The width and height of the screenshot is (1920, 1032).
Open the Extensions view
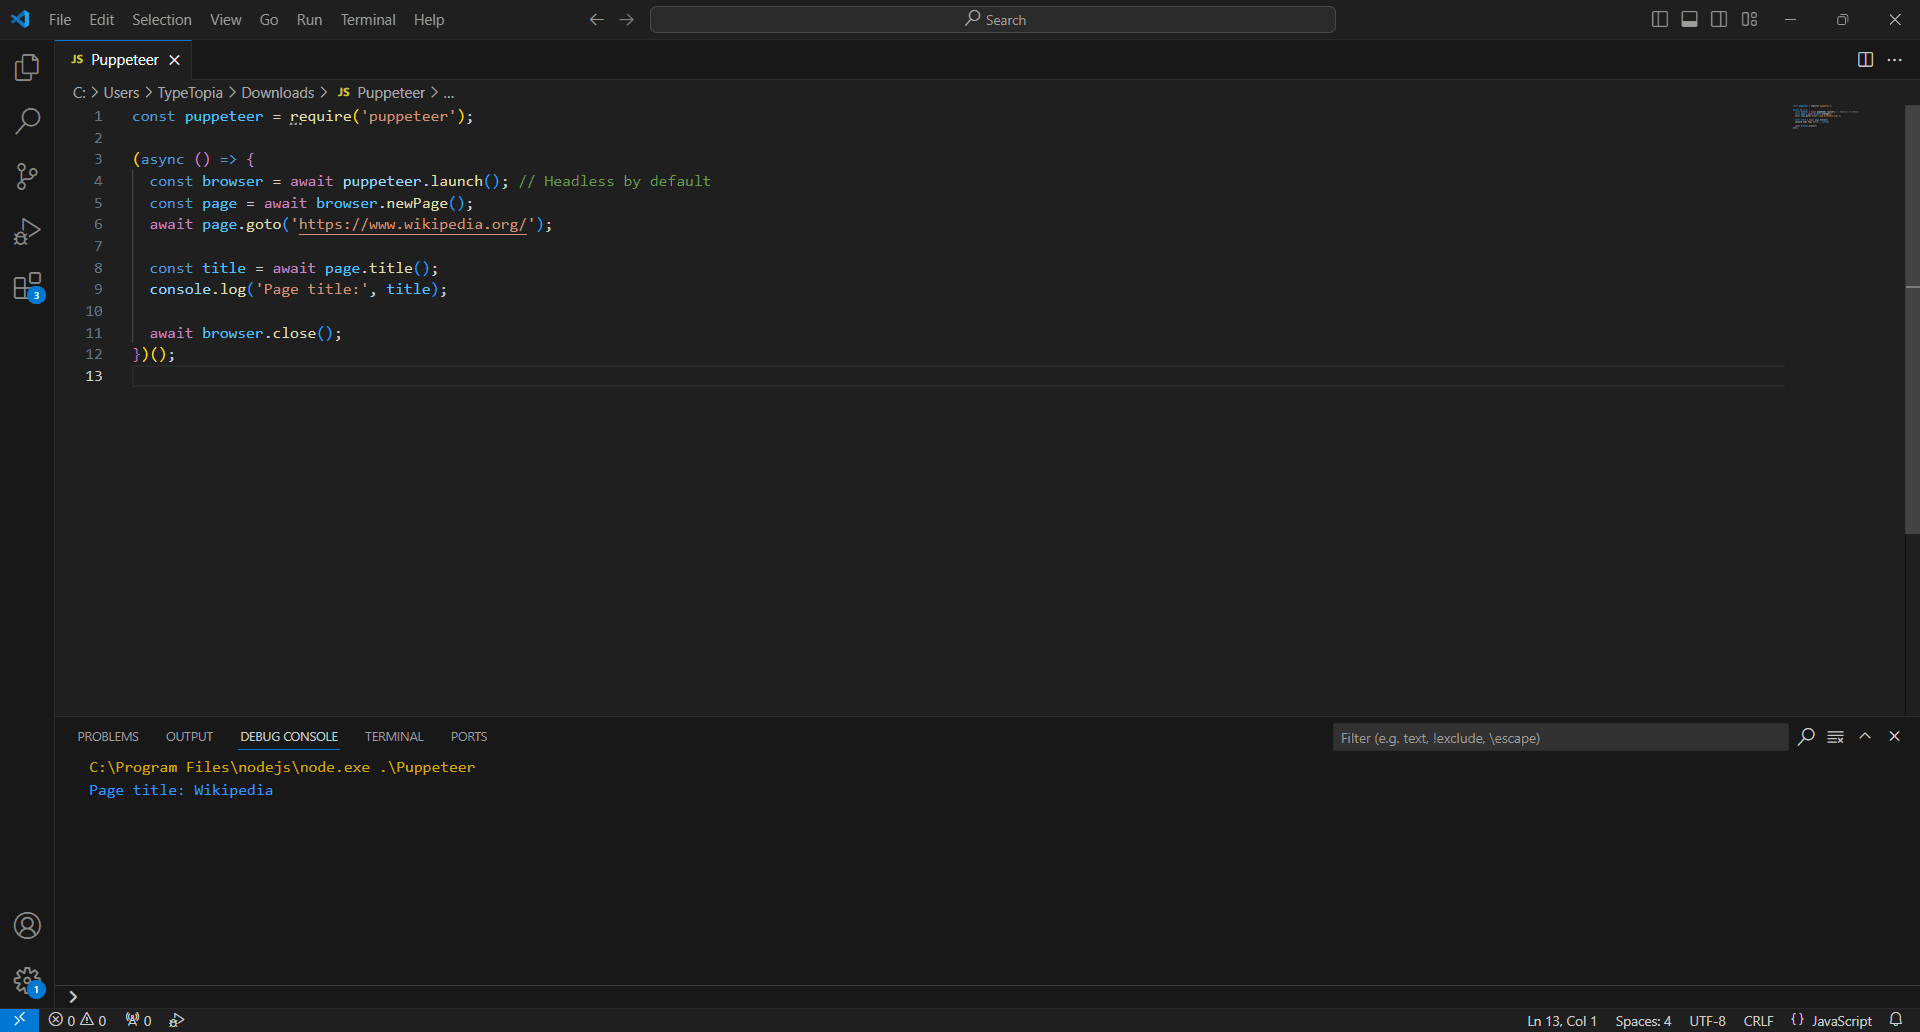pos(27,287)
